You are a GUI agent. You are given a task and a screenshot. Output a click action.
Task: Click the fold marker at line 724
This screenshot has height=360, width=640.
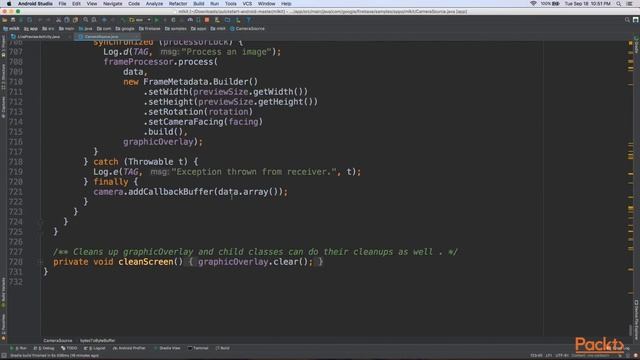pos(40,222)
